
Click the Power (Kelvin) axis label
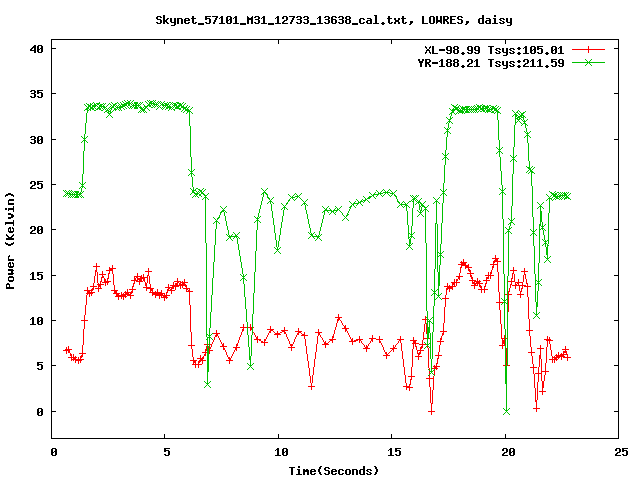[x=10, y=241]
